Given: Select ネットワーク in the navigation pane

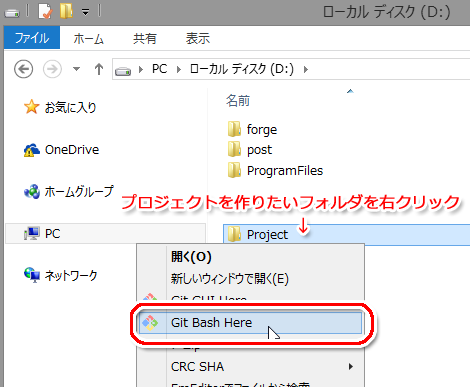Looking at the screenshot, I should 71,275.
